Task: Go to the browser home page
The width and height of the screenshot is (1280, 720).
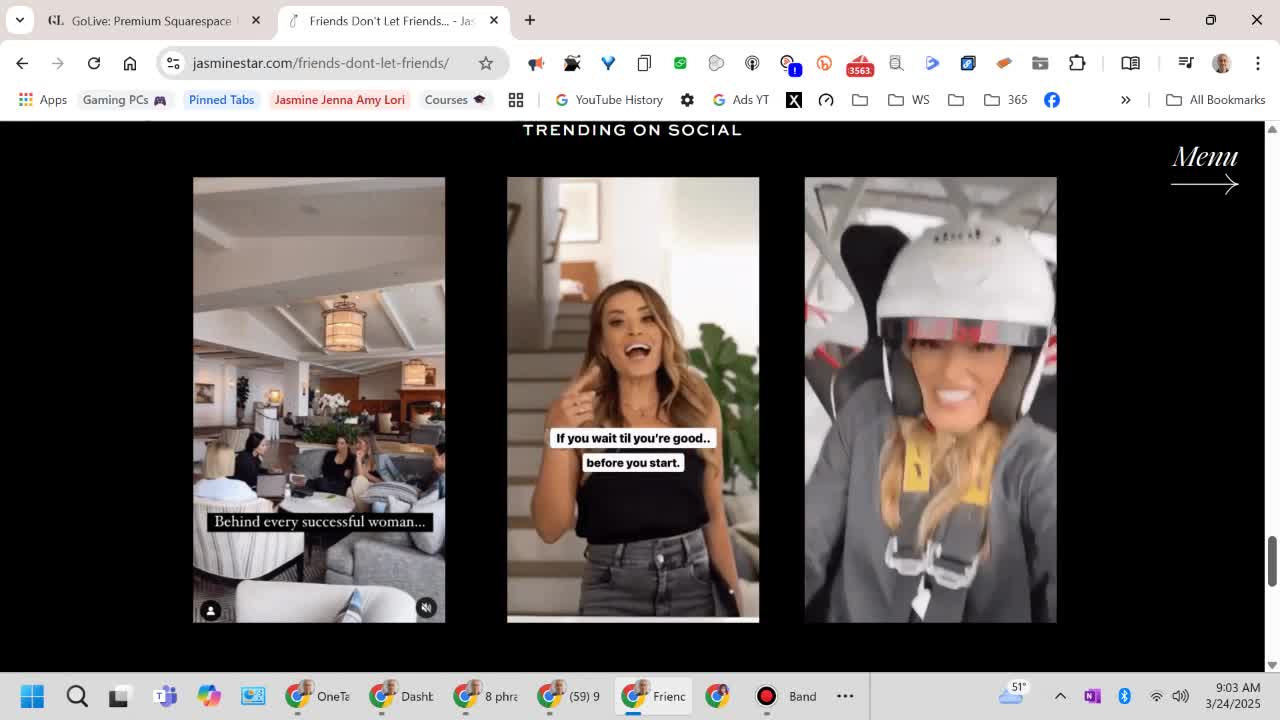Action: click(x=130, y=63)
